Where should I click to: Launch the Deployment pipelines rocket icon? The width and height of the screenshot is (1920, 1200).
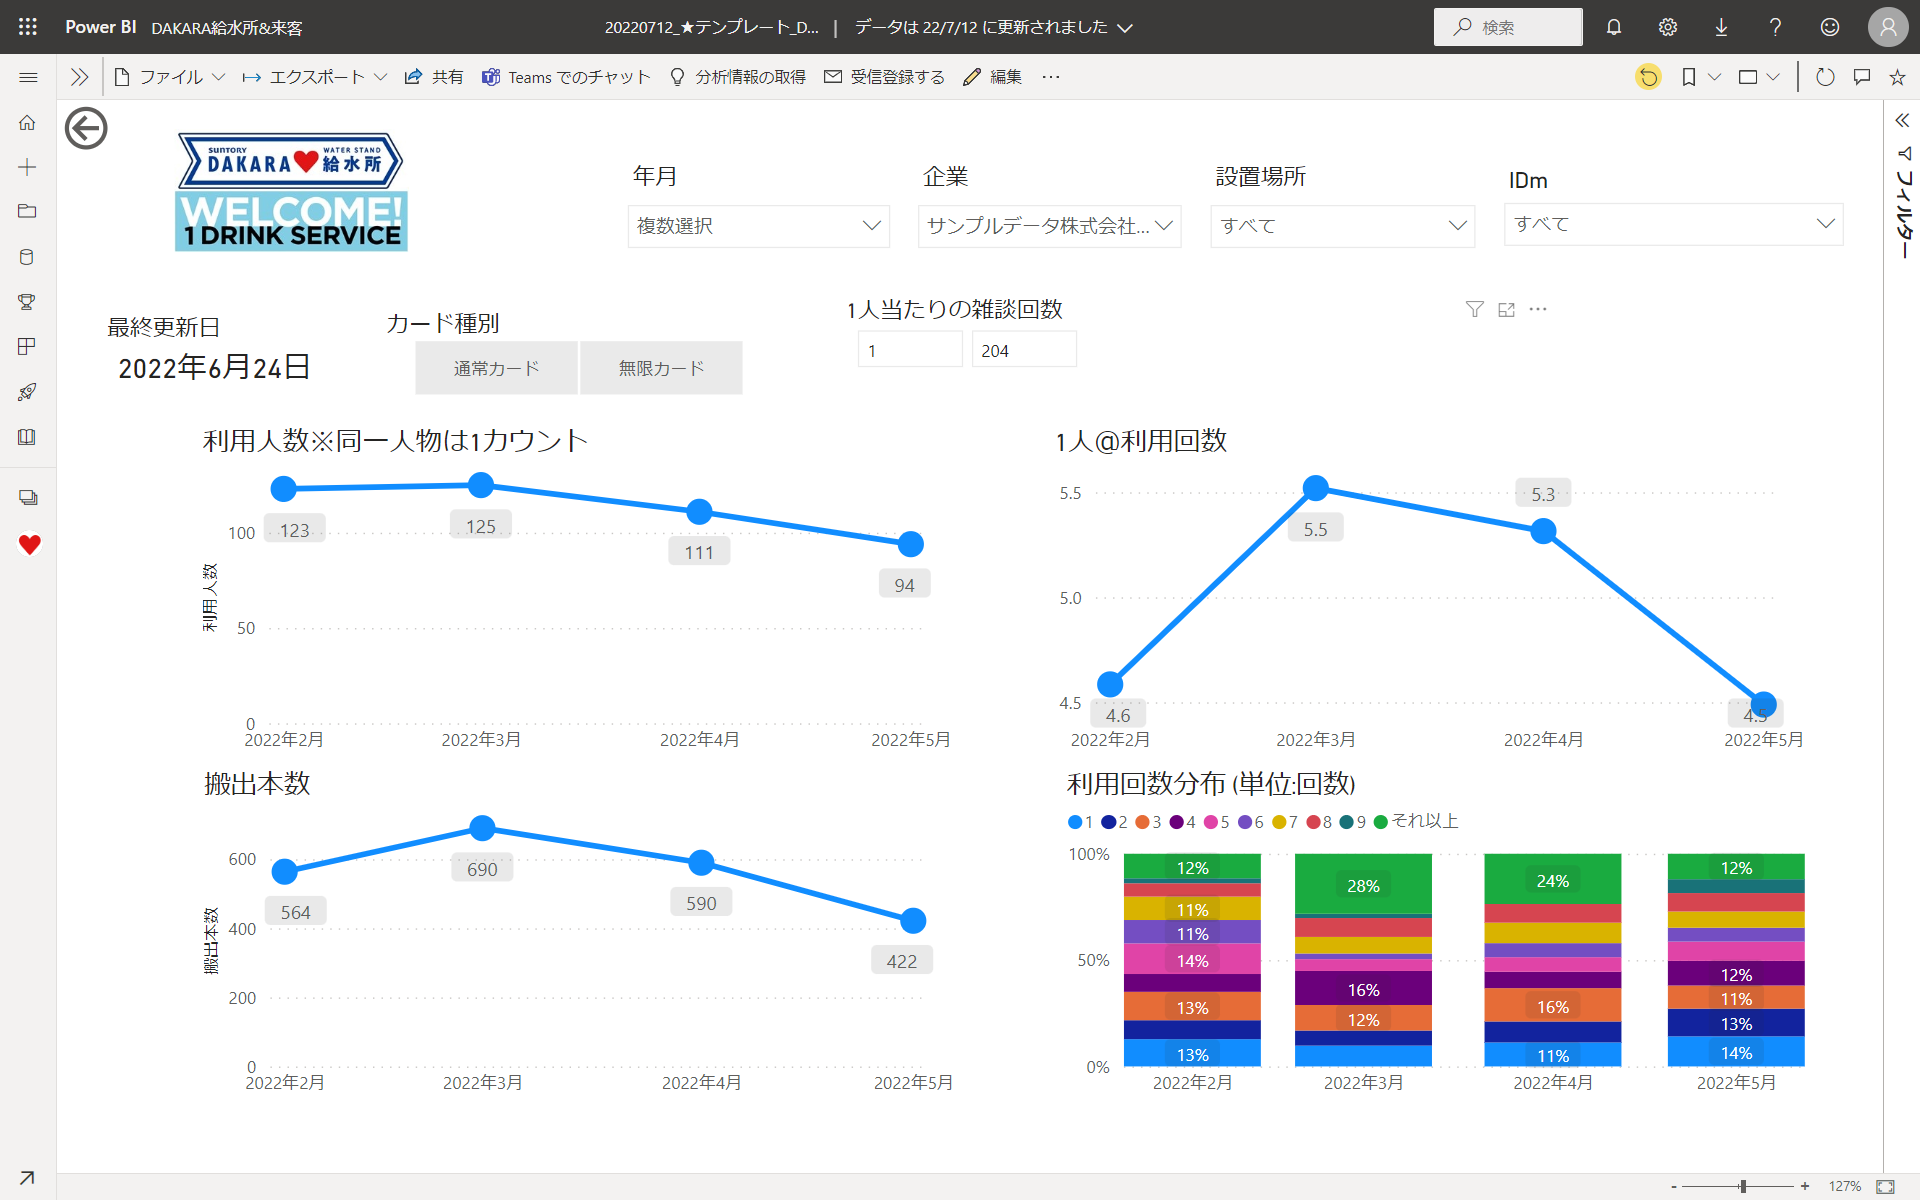[x=27, y=391]
